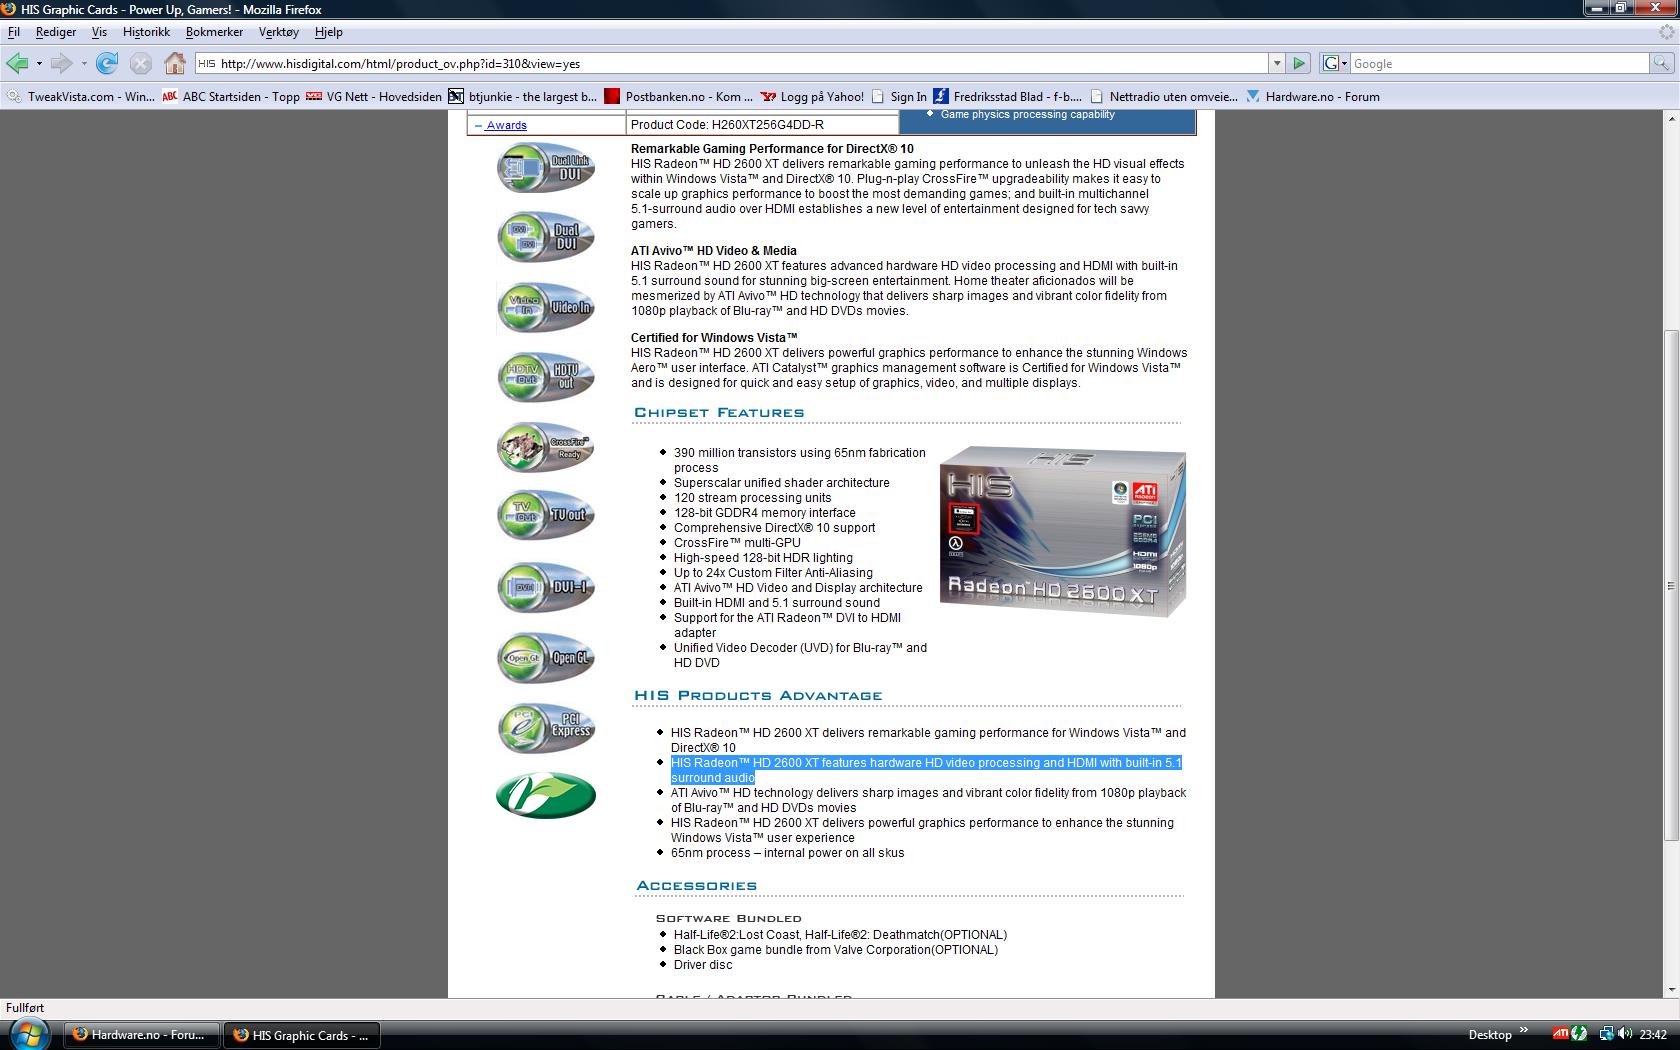
Task: Click the scrollbar up arrow
Action: click(x=1670, y=118)
